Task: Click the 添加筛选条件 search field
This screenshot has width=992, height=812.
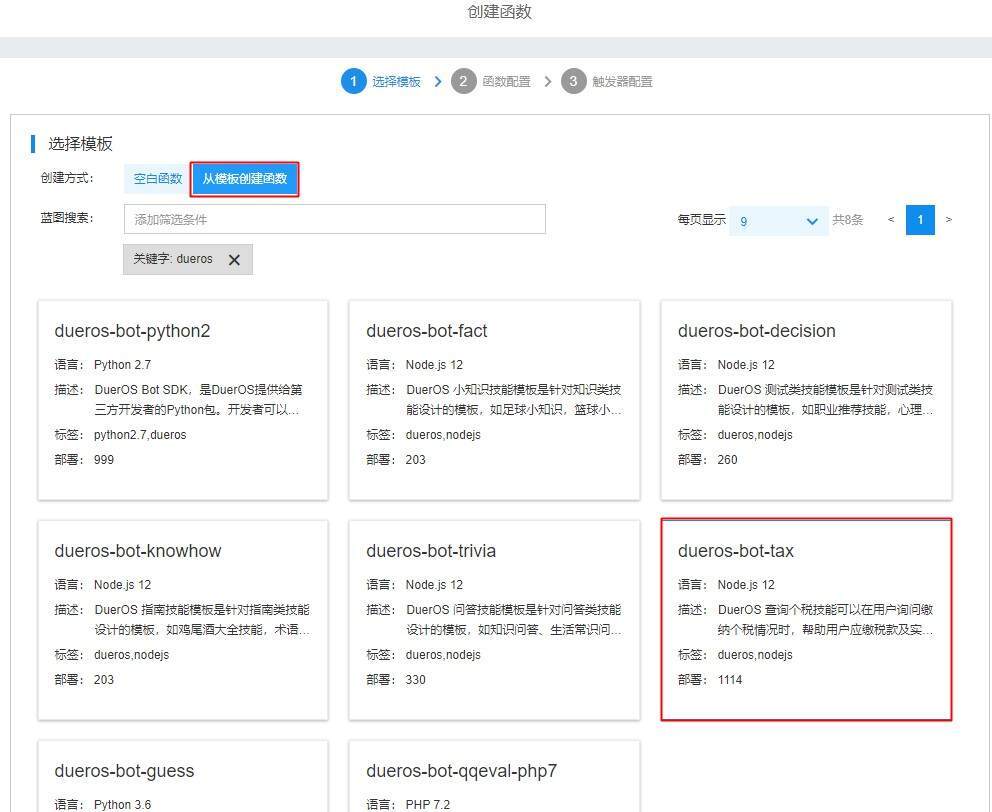Action: click(x=334, y=219)
